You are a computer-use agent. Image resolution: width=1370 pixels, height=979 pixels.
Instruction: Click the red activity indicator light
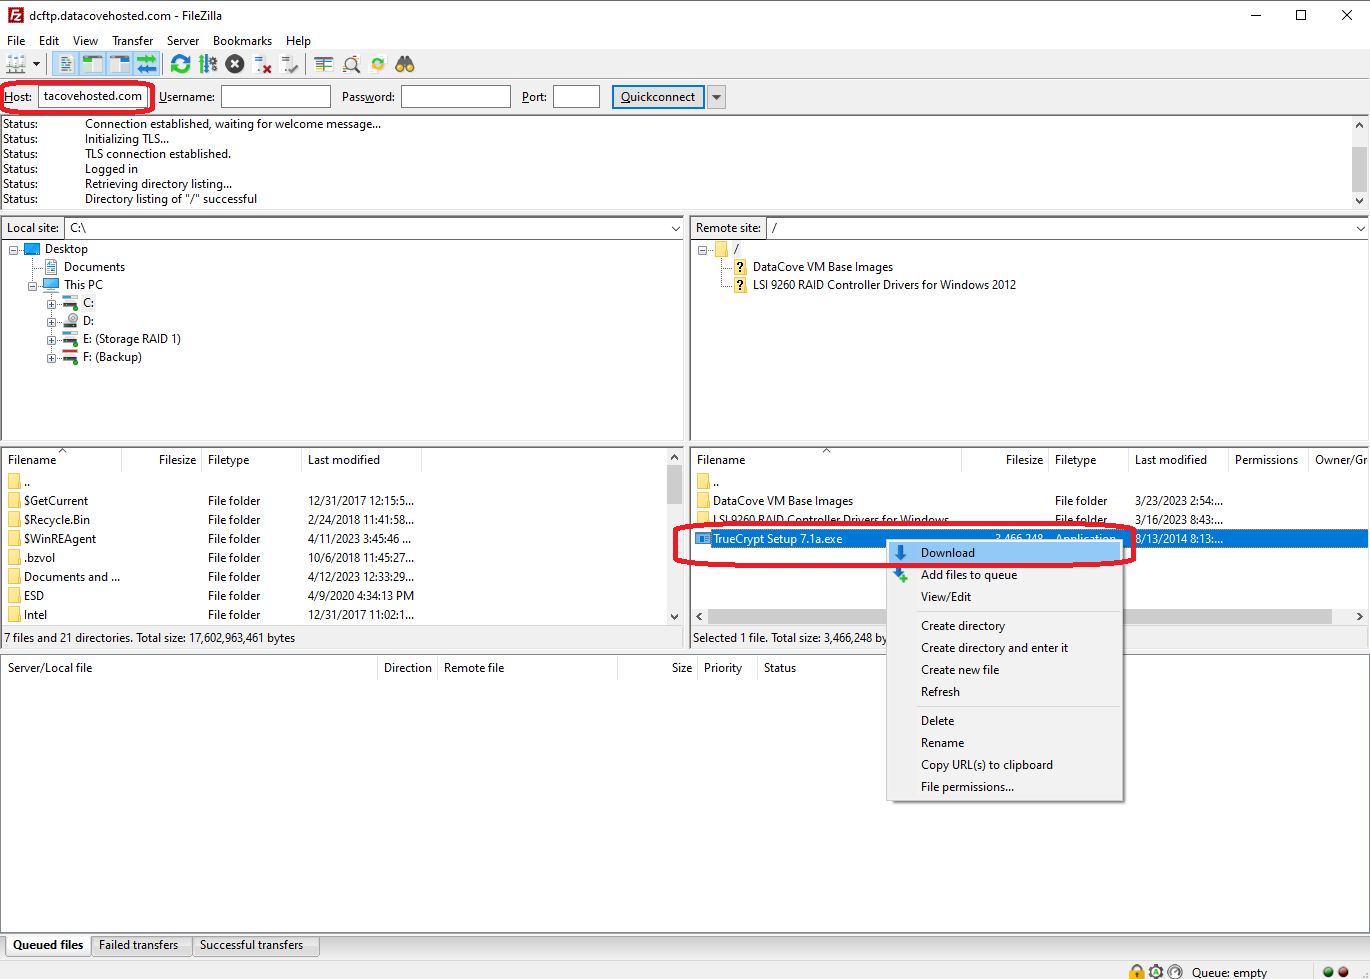coord(1343,971)
